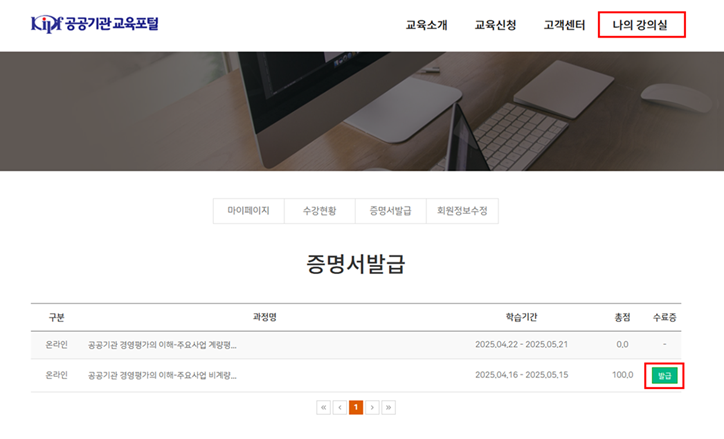Go to next page using single-right arrow
The width and height of the screenshot is (724, 439).
click(372, 407)
